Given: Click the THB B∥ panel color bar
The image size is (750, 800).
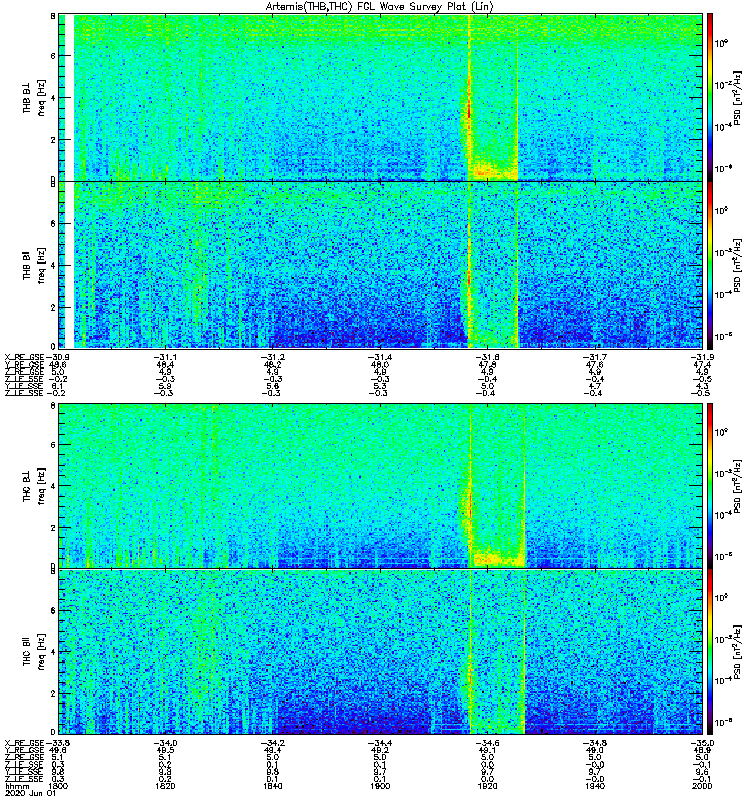Looking at the screenshot, I should coord(710,265).
